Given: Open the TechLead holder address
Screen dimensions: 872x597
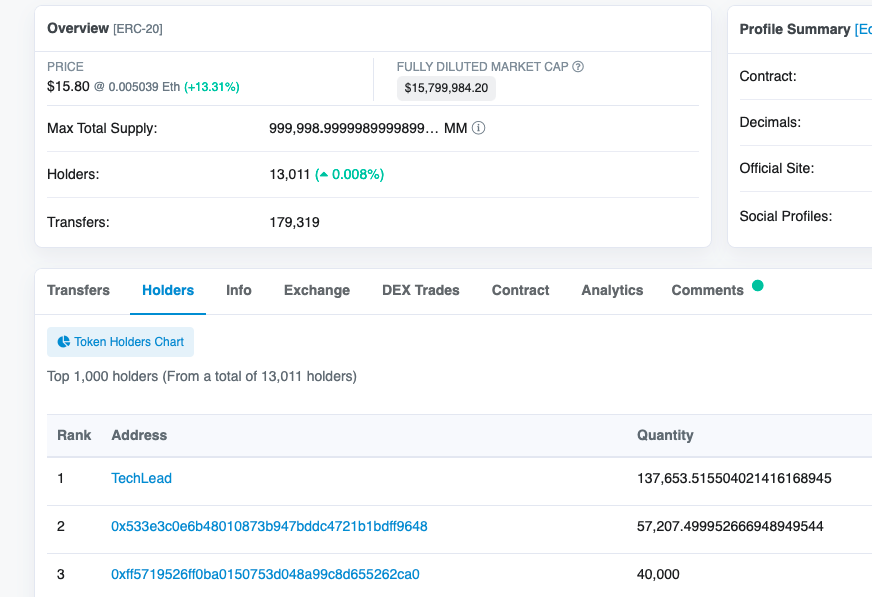Looking at the screenshot, I should click(x=141, y=478).
